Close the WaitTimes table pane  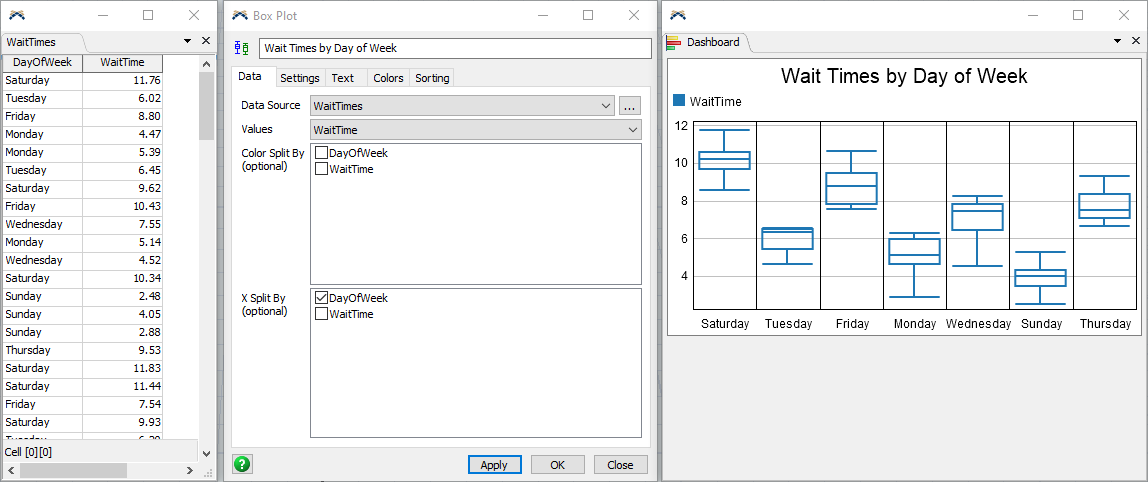(x=206, y=41)
